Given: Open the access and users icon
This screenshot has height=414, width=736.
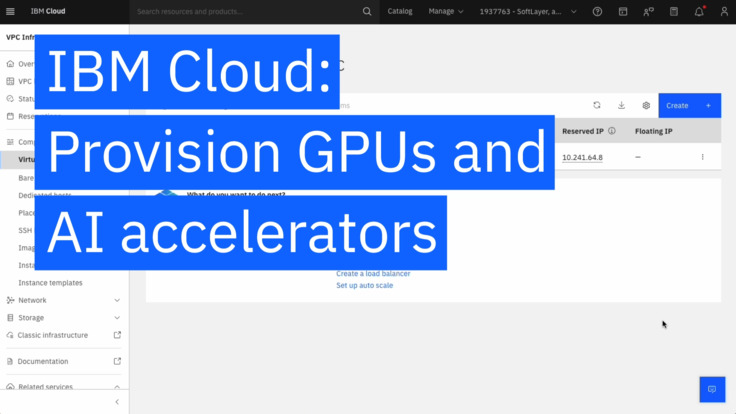Looking at the screenshot, I should tap(648, 11).
